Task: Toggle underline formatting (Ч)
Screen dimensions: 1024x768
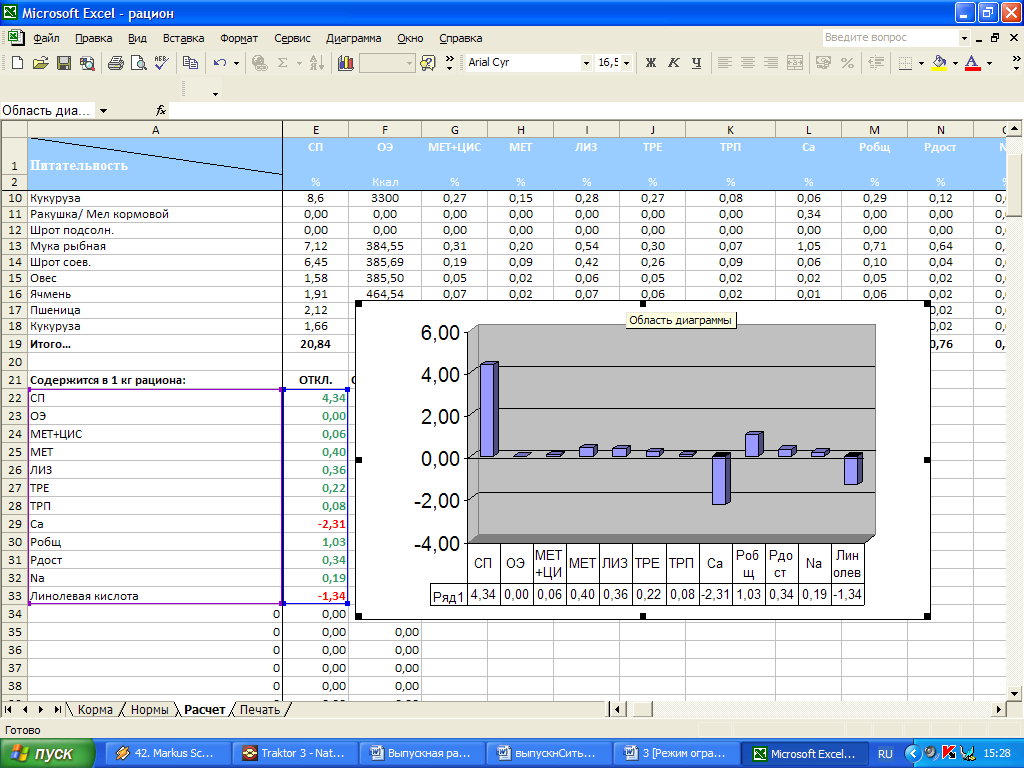Action: [697, 63]
